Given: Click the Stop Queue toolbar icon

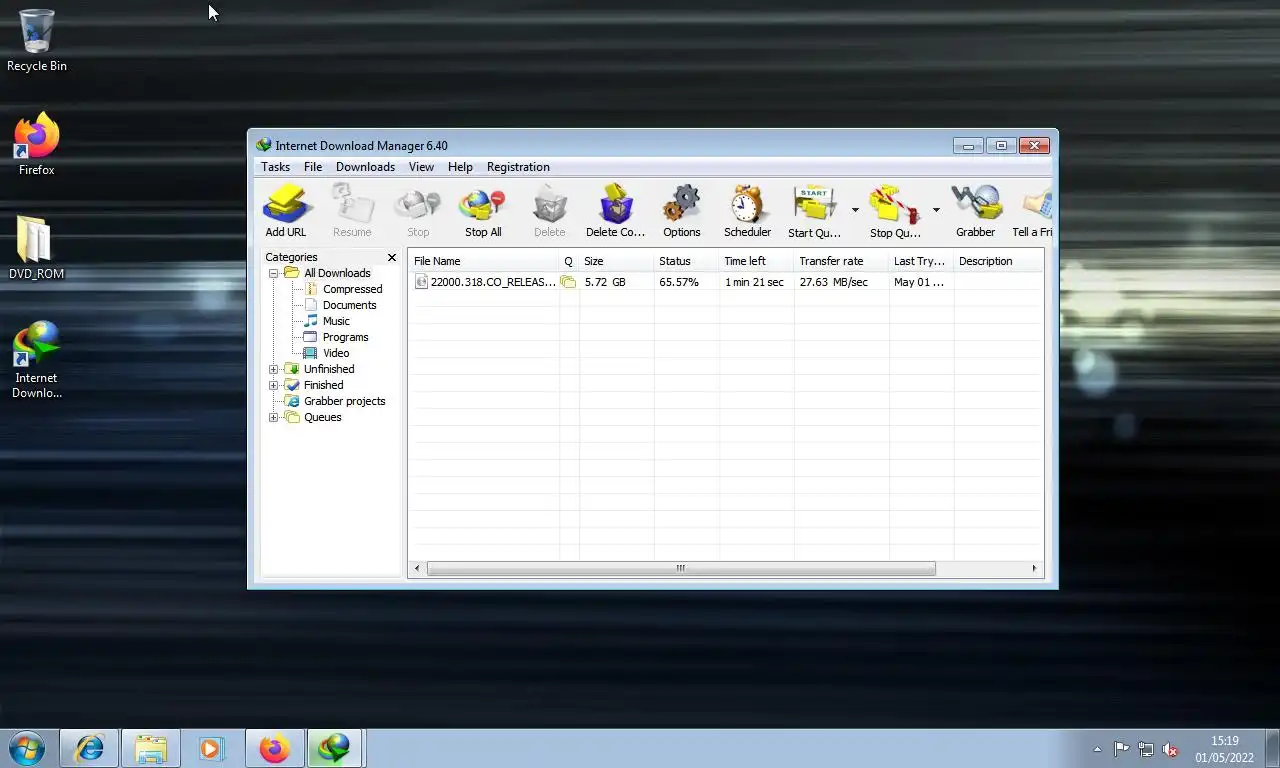Looking at the screenshot, I should coord(895,211).
